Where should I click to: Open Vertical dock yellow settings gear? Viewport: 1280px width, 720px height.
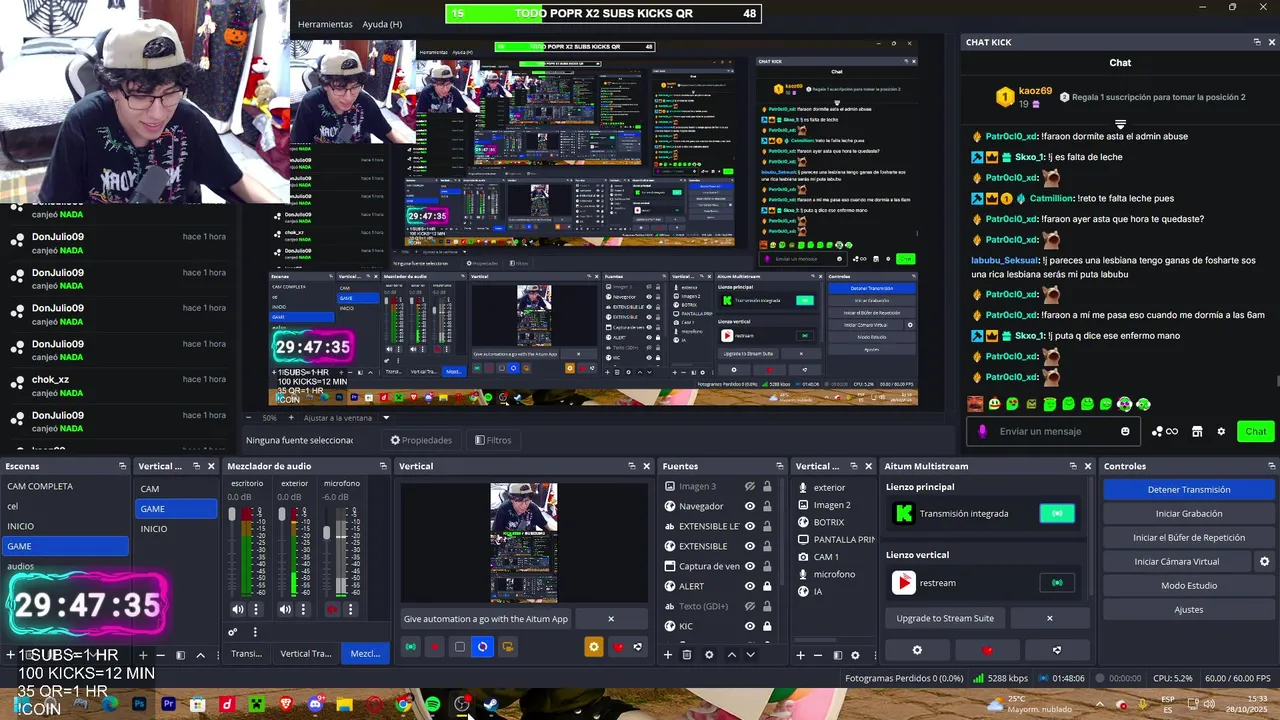click(x=594, y=647)
